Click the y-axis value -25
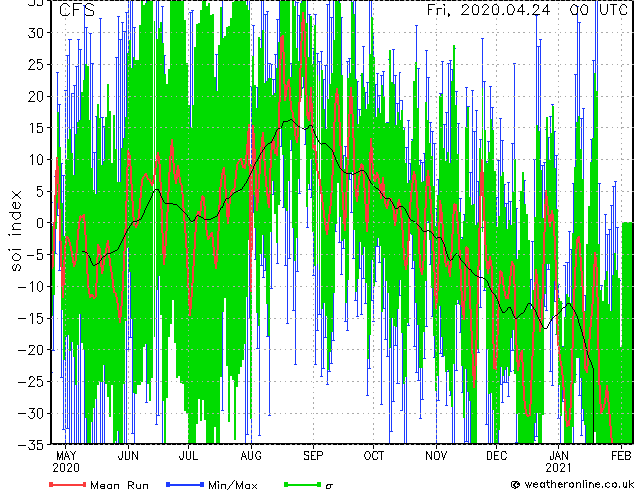This screenshot has height=490, width=634. pyautogui.click(x=32, y=382)
